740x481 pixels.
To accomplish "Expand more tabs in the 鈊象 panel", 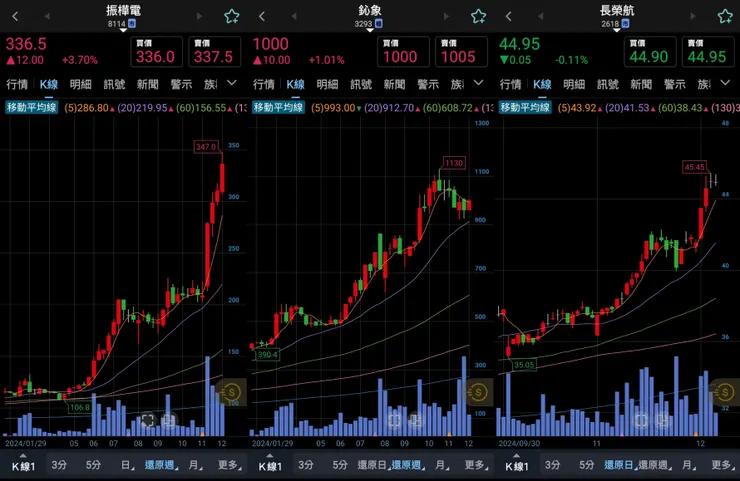I will point(479,83).
